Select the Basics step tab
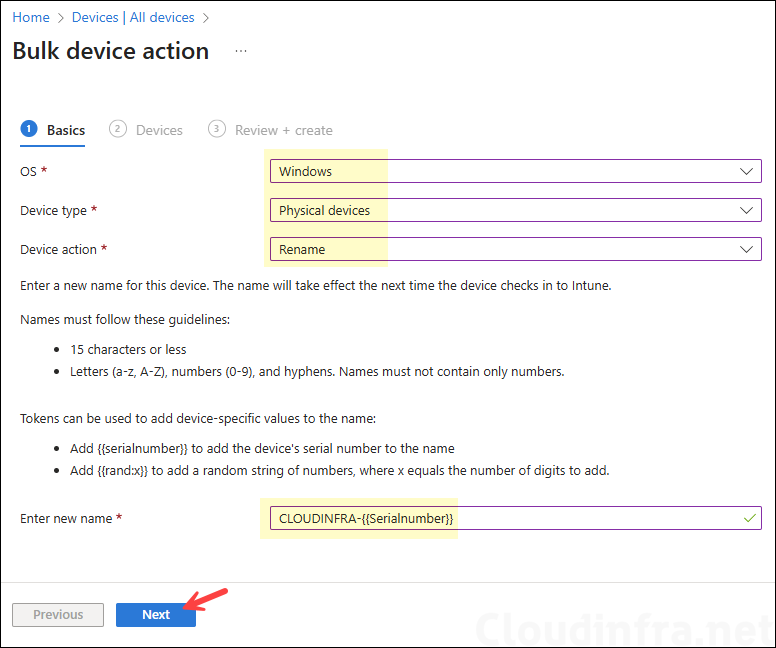The width and height of the screenshot is (776, 648). [x=52, y=130]
